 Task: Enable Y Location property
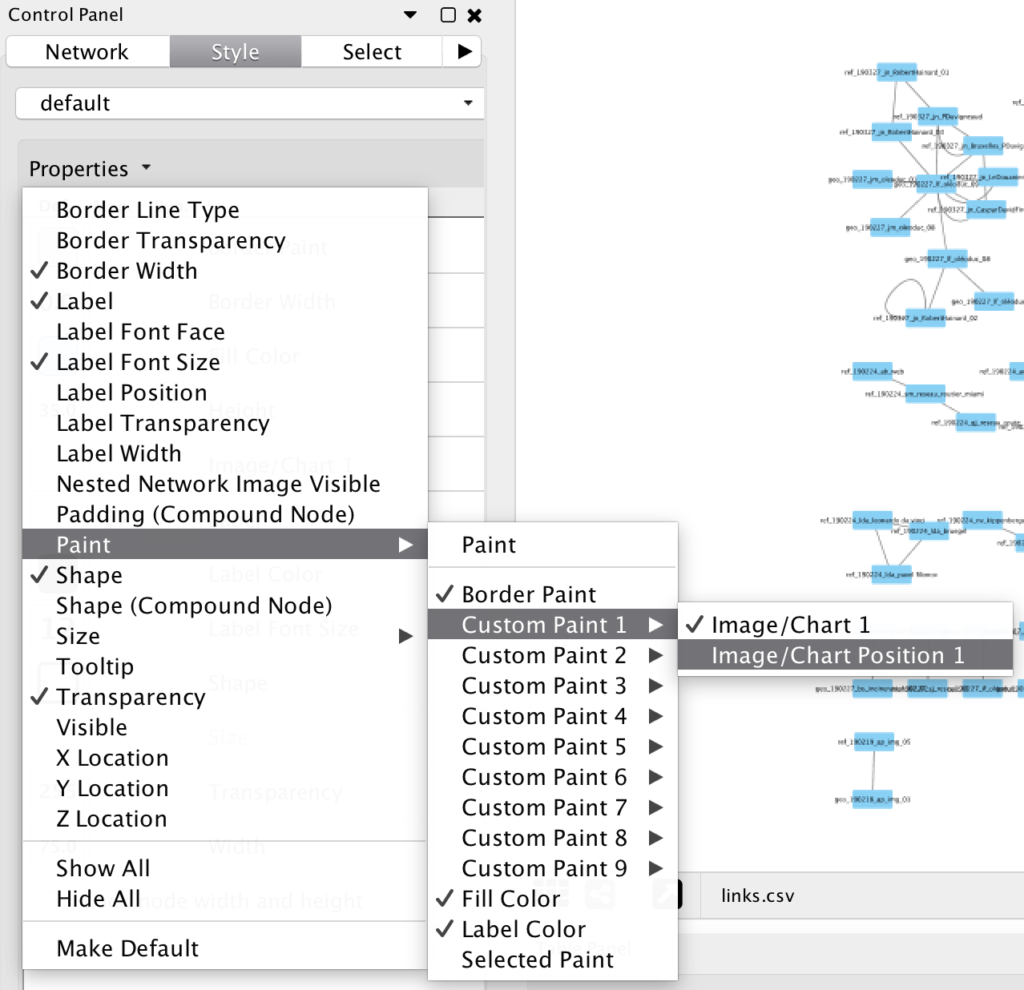pyautogui.click(x=225, y=788)
